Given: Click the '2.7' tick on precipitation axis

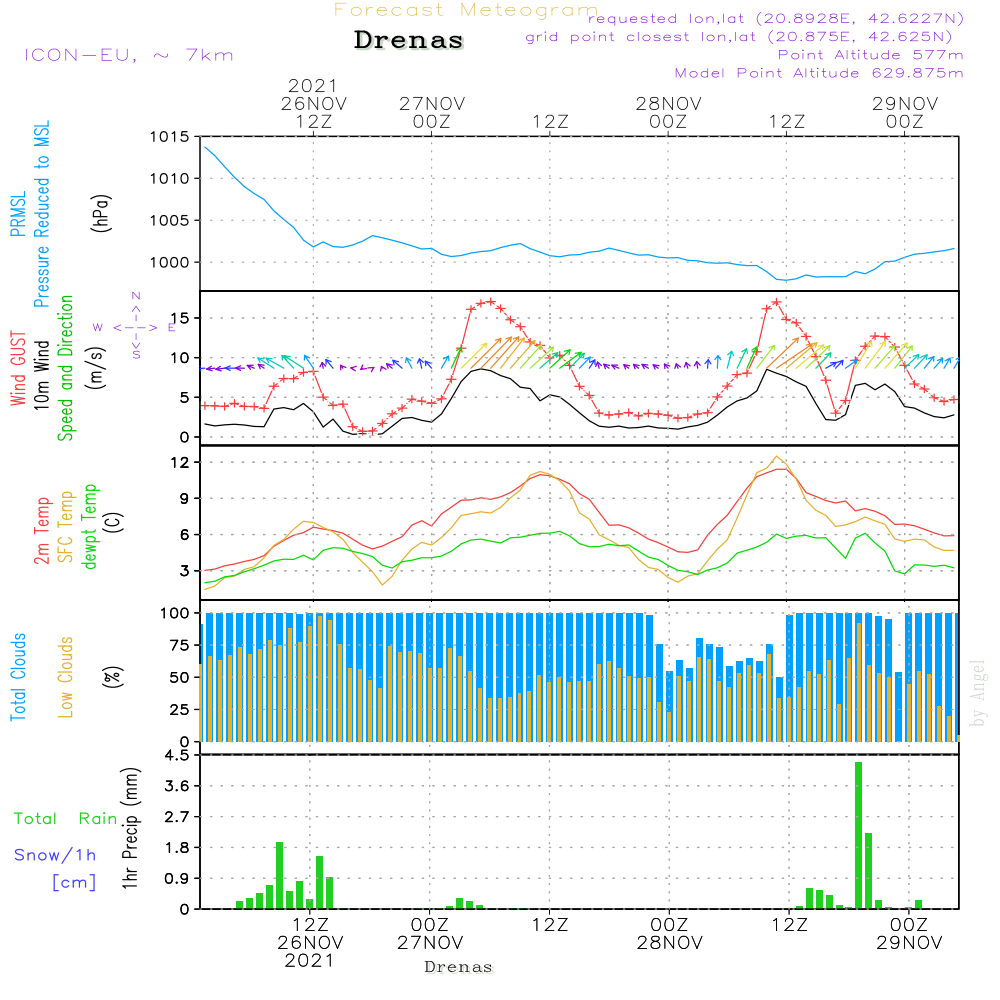Looking at the screenshot, I should coord(177,817).
